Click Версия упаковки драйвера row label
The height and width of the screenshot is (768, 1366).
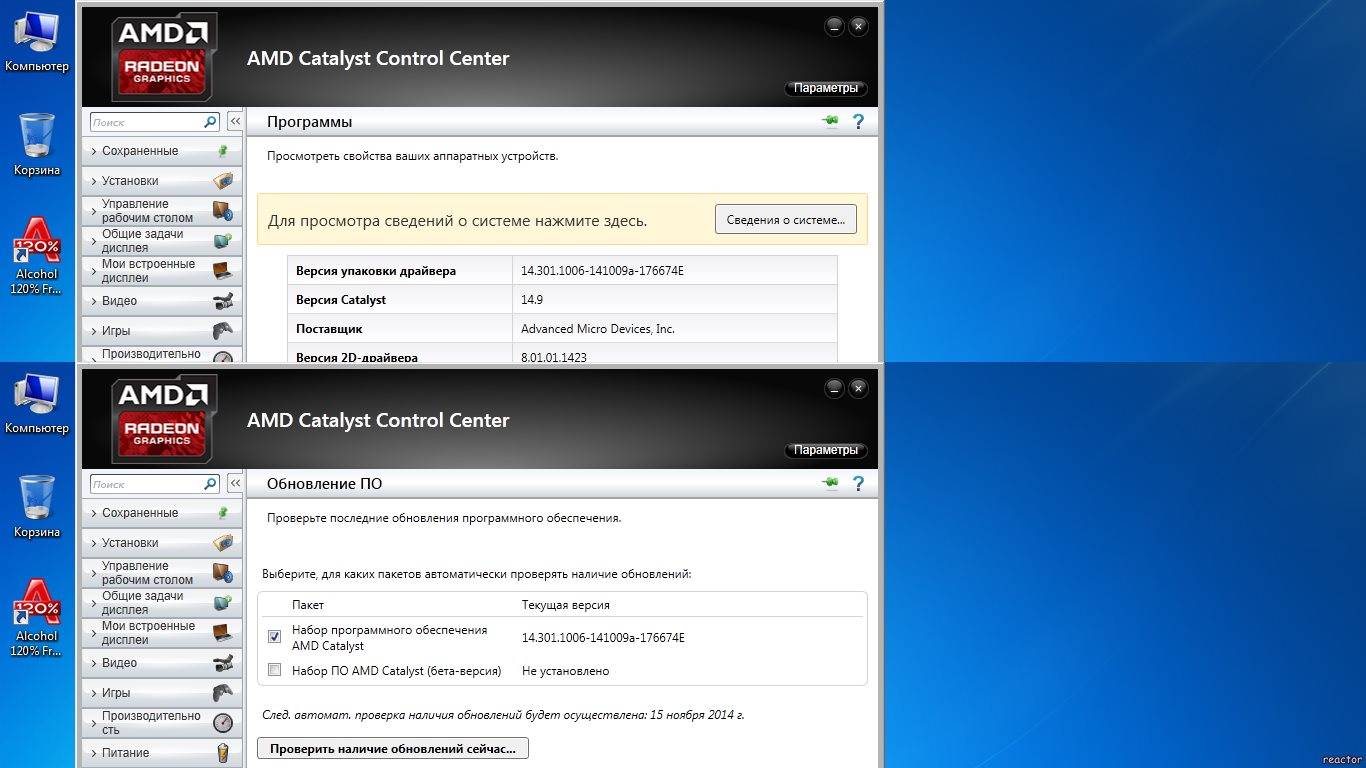click(x=376, y=271)
